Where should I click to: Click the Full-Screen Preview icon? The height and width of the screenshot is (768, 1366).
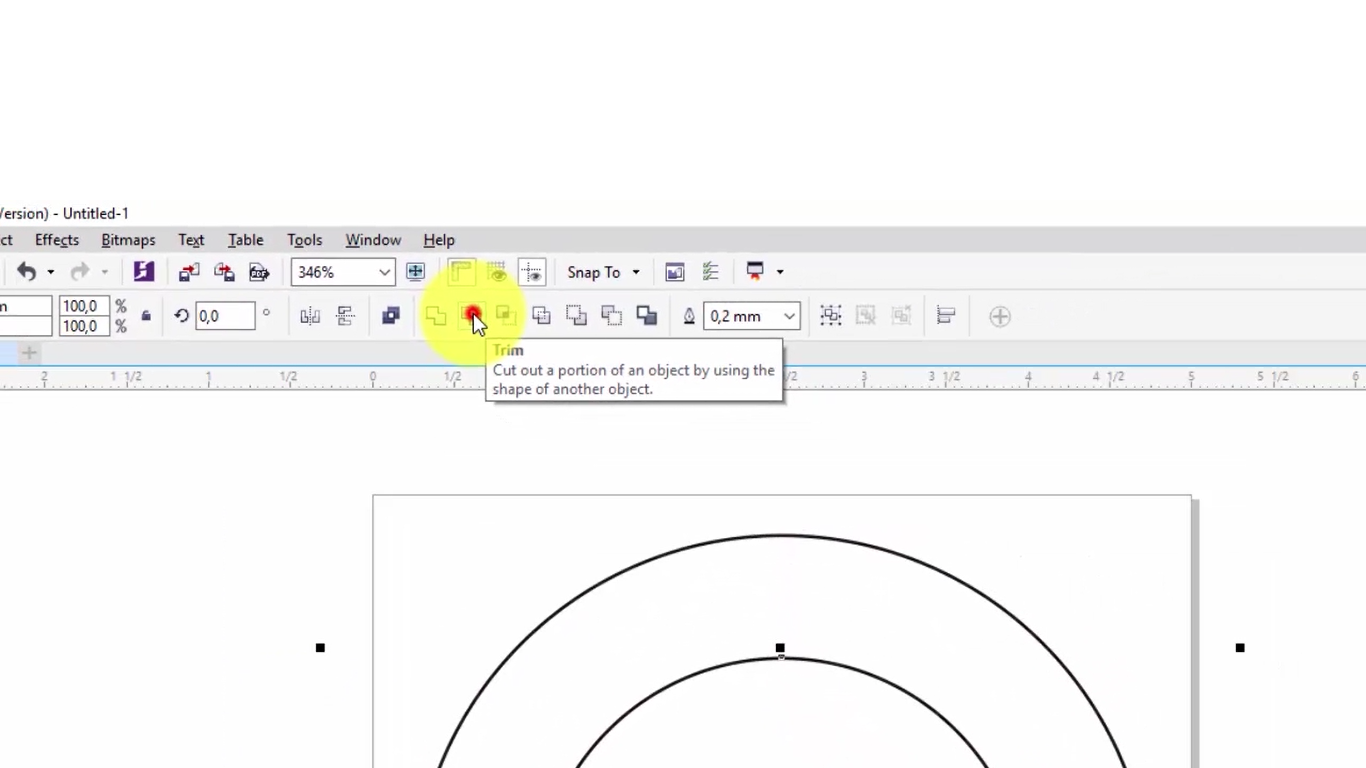pyautogui.click(x=415, y=272)
